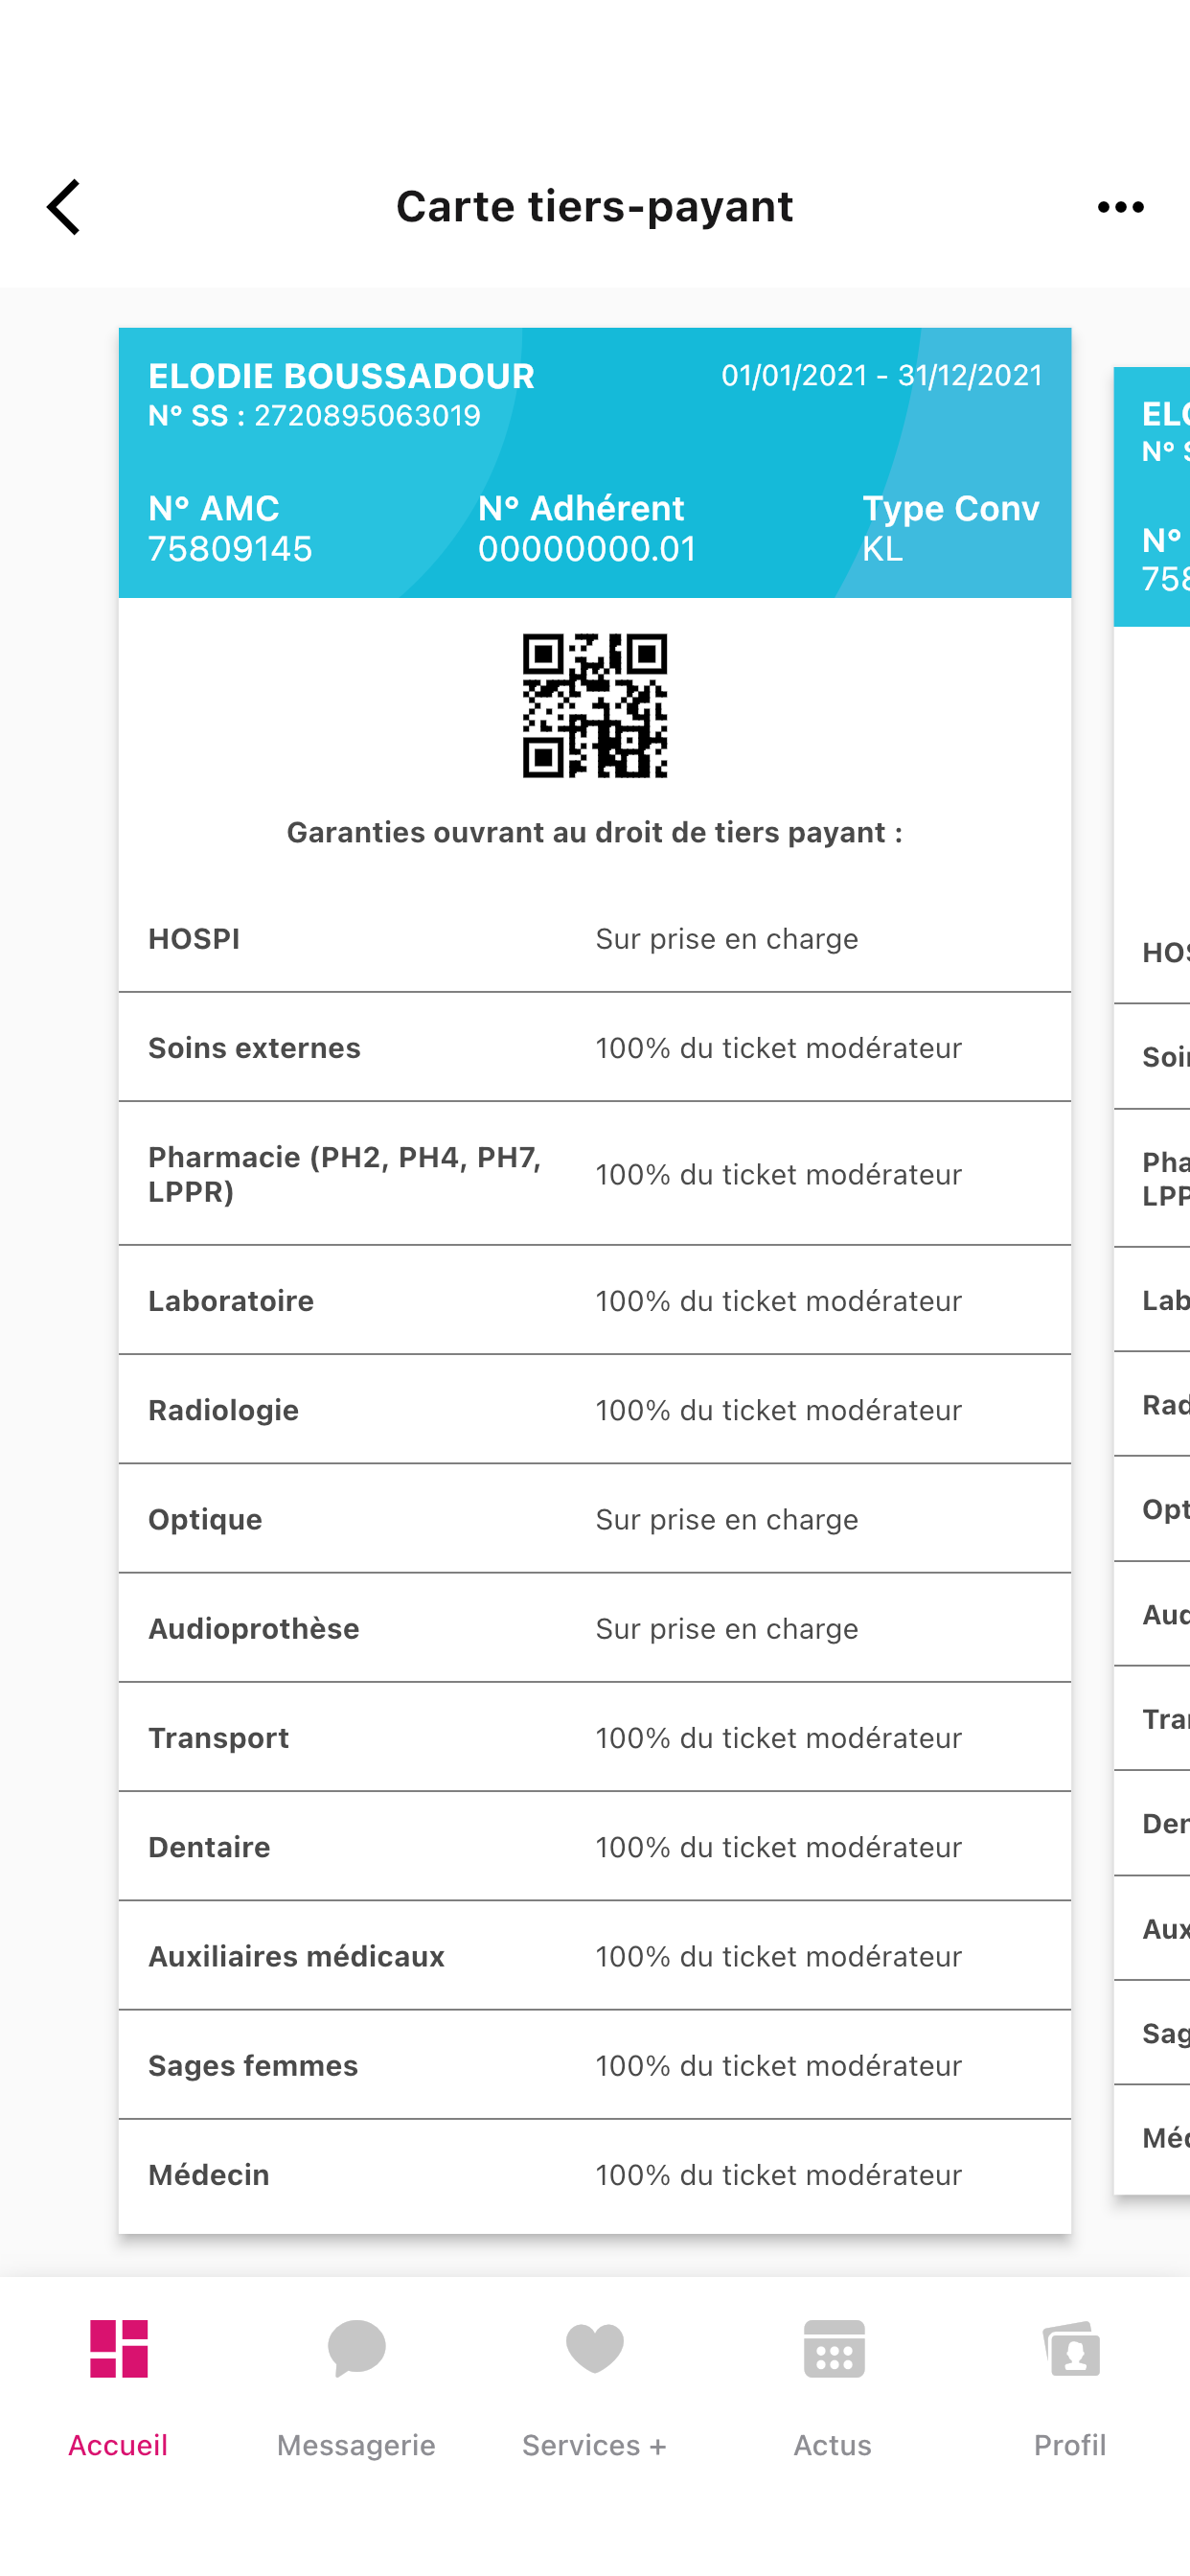Select the Audioprothèse row
1190x2576 pixels.
595,1629
